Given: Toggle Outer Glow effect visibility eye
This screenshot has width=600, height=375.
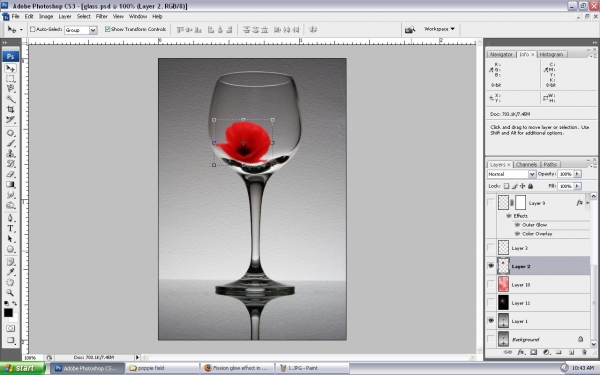Looking at the screenshot, I should pos(517,225).
